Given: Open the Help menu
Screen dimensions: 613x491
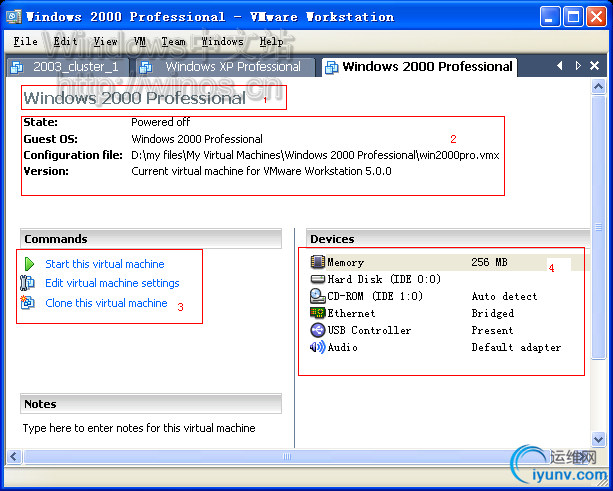Looking at the screenshot, I should pyautogui.click(x=271, y=41).
